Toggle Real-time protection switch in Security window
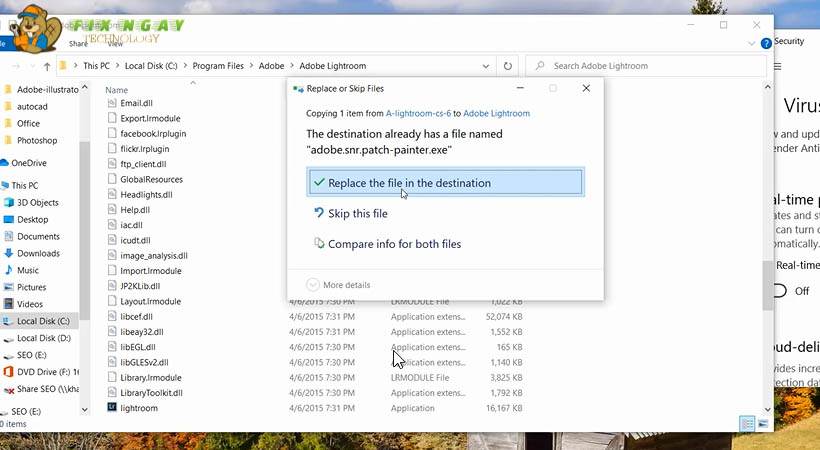Viewport: 820px width, 450px height. tap(780, 291)
